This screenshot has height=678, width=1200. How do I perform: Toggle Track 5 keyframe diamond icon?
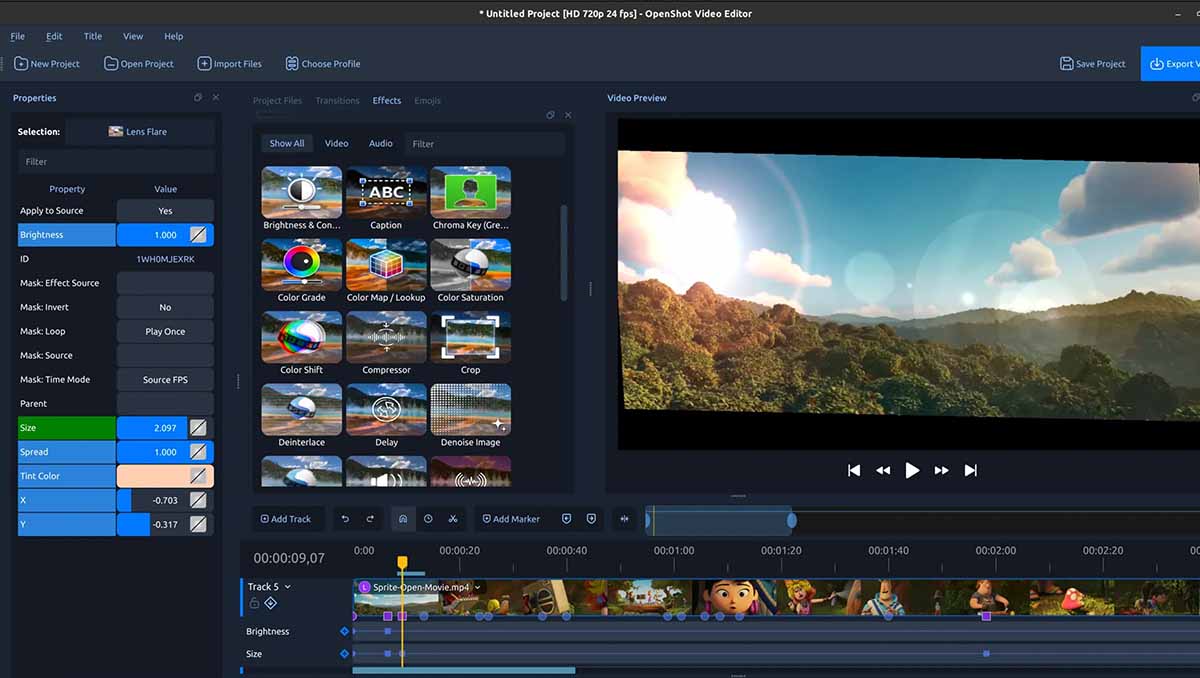tap(270, 603)
